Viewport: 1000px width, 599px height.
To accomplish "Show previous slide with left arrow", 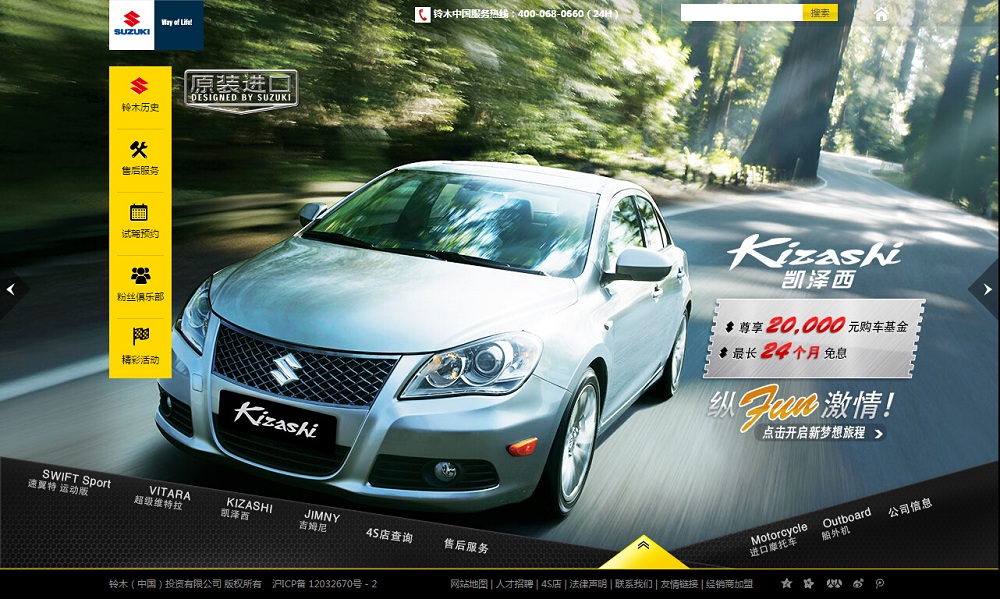I will coord(11,290).
